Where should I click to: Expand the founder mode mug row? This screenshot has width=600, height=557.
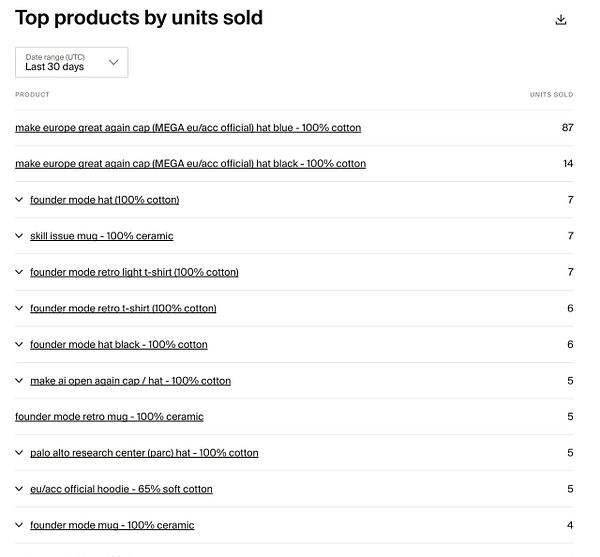point(19,525)
